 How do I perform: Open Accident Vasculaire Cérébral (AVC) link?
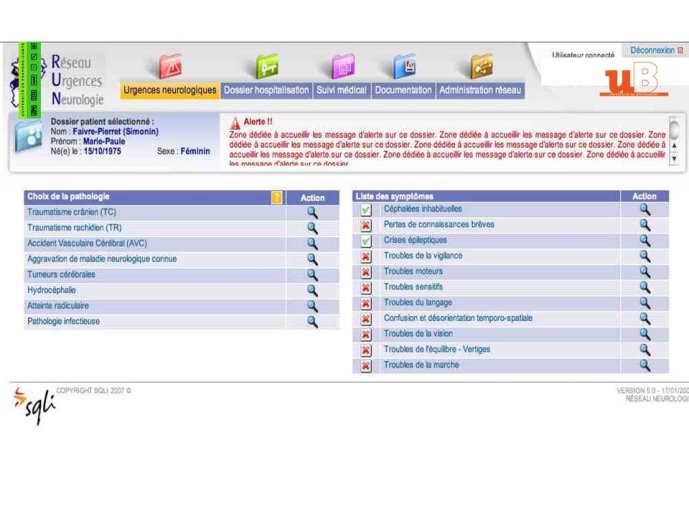click(87, 243)
